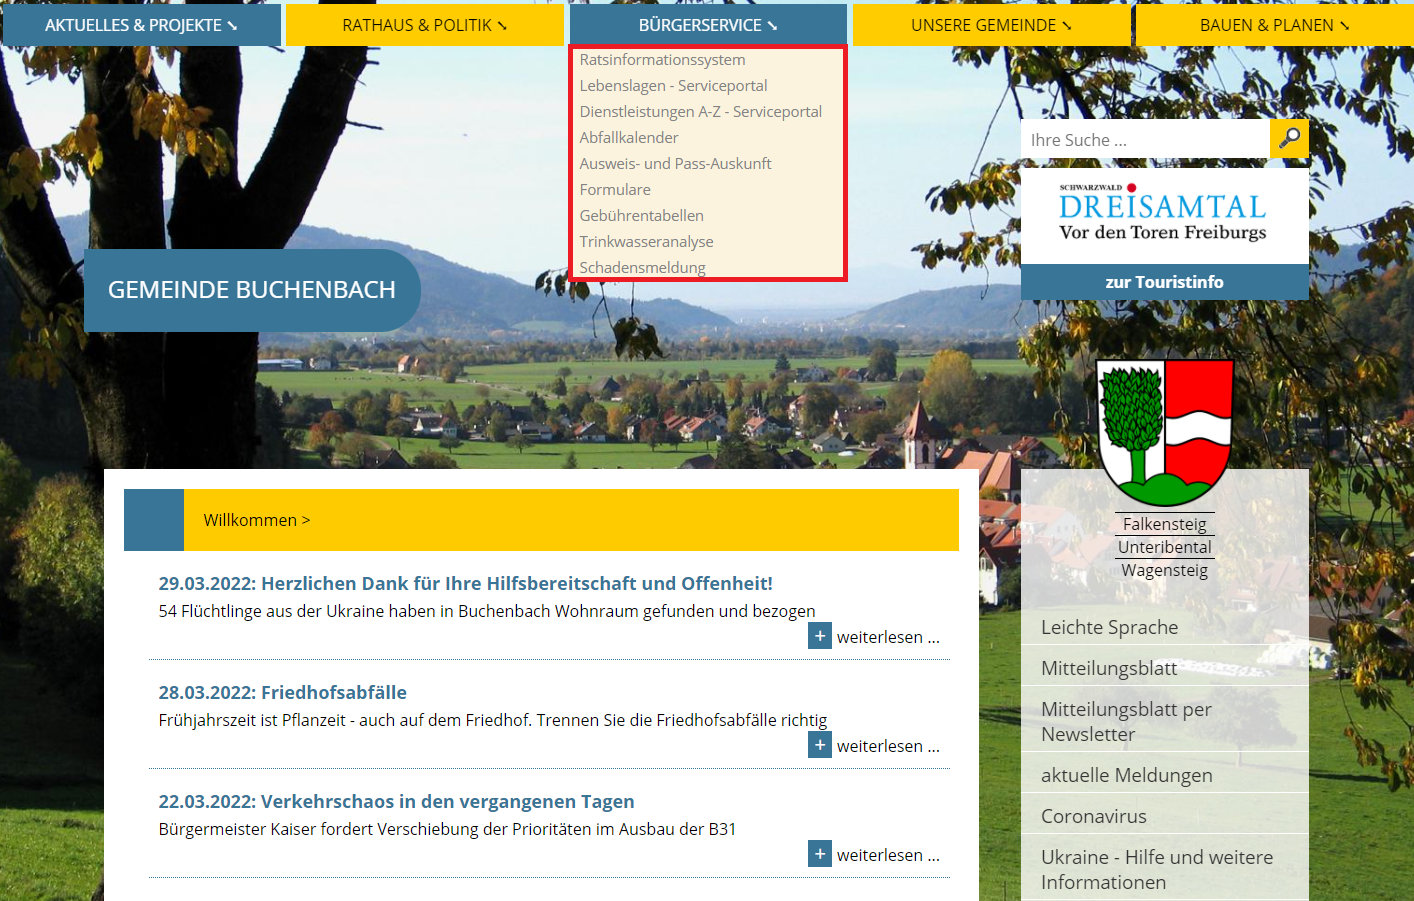Click the Gemeinde Buchenbach title banner

click(252, 290)
